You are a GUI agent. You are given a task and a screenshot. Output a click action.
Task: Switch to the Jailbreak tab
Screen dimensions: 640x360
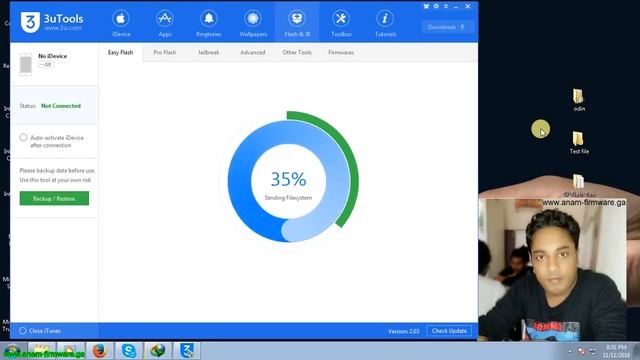pos(209,52)
